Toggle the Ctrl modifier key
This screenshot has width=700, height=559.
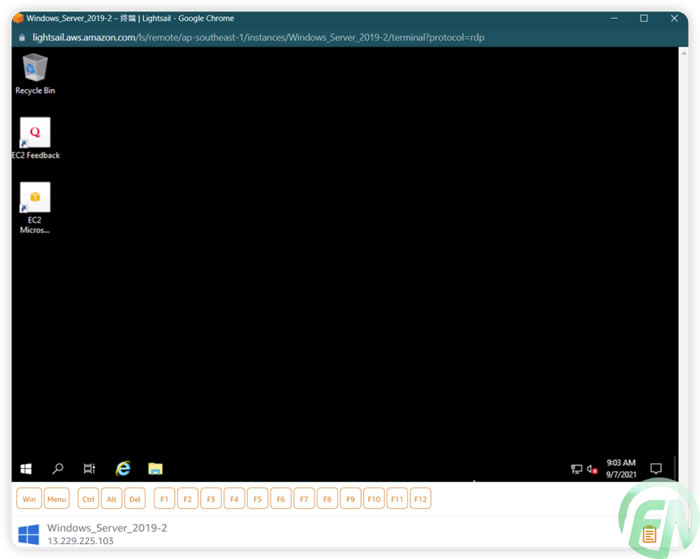point(88,498)
